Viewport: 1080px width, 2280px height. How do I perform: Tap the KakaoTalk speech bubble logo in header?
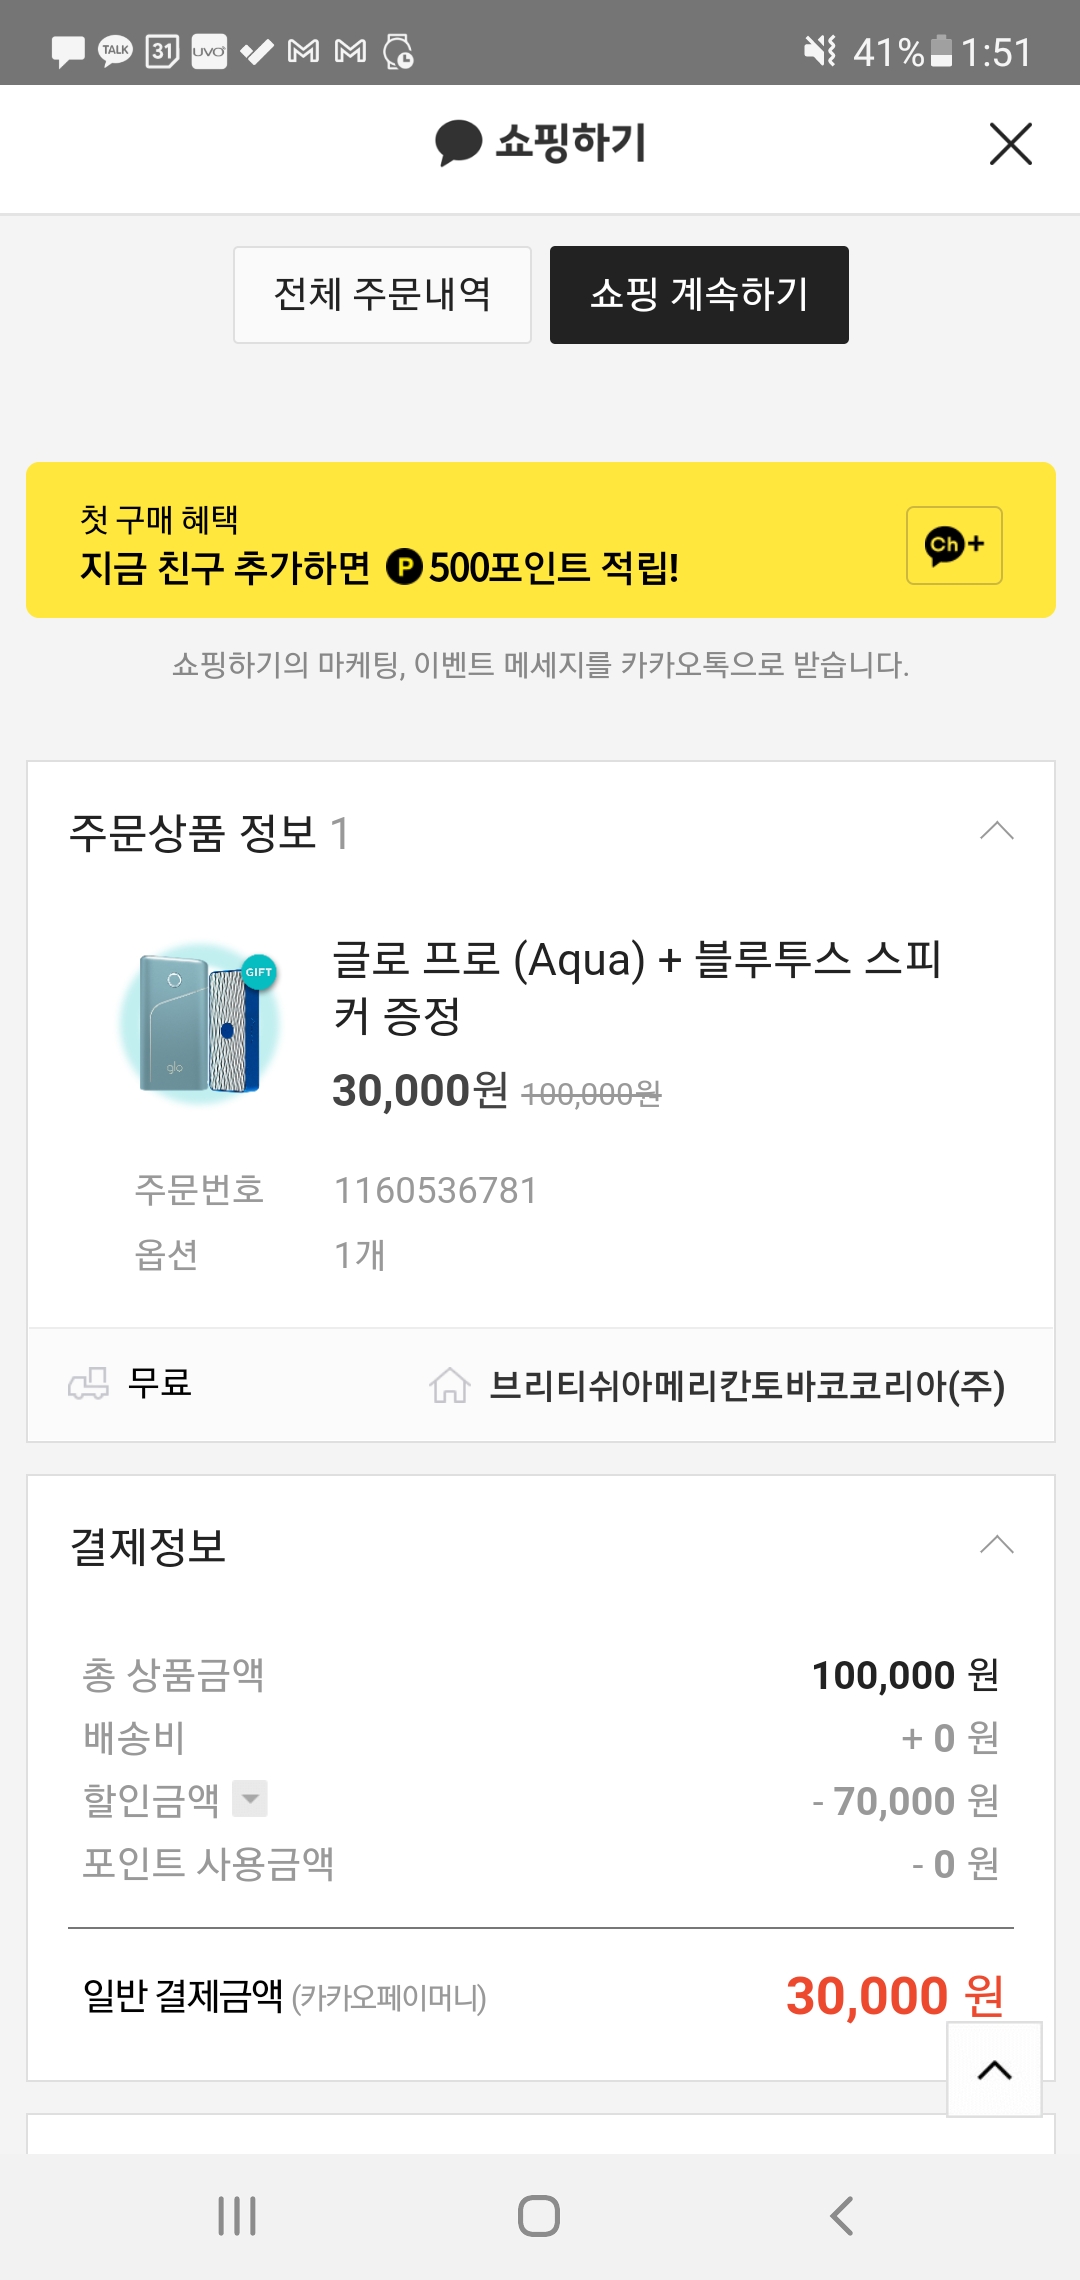click(x=459, y=143)
